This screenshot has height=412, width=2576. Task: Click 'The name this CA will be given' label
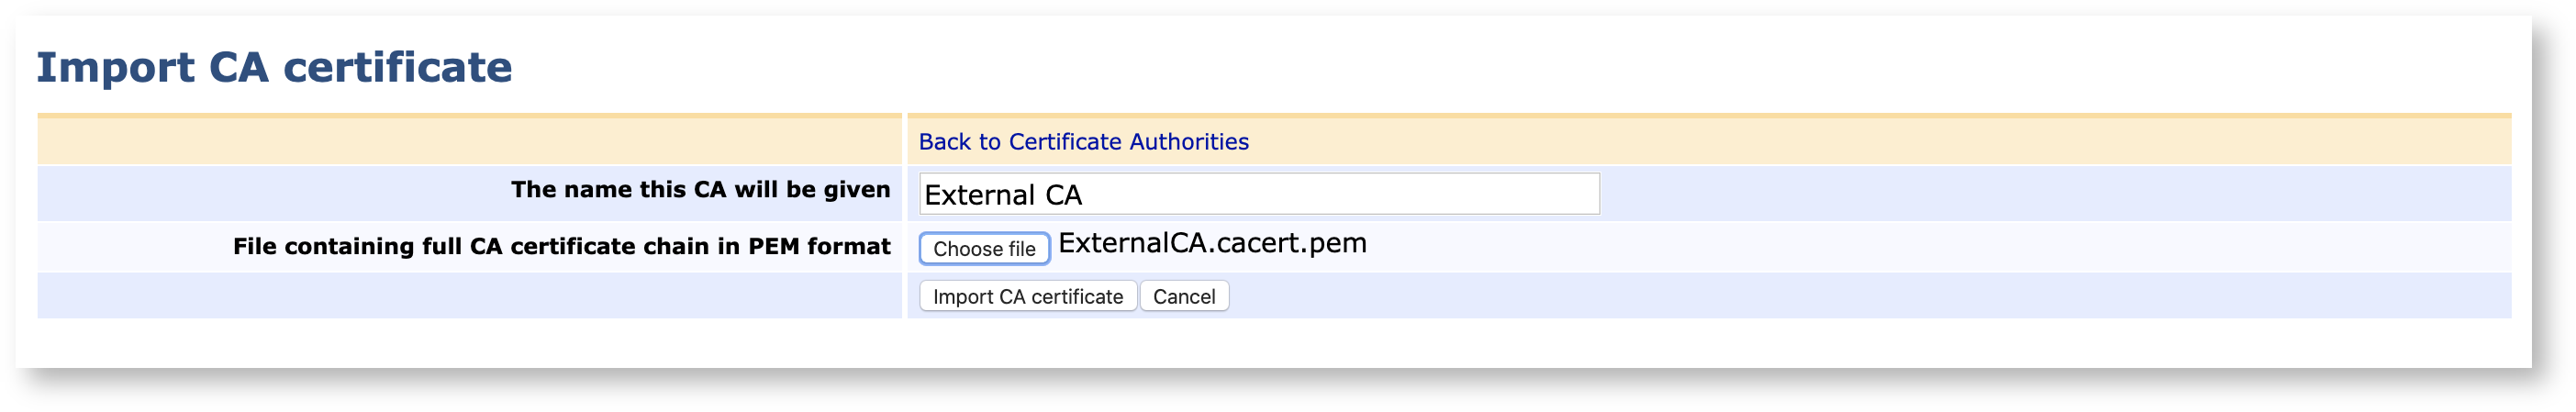[x=700, y=190]
